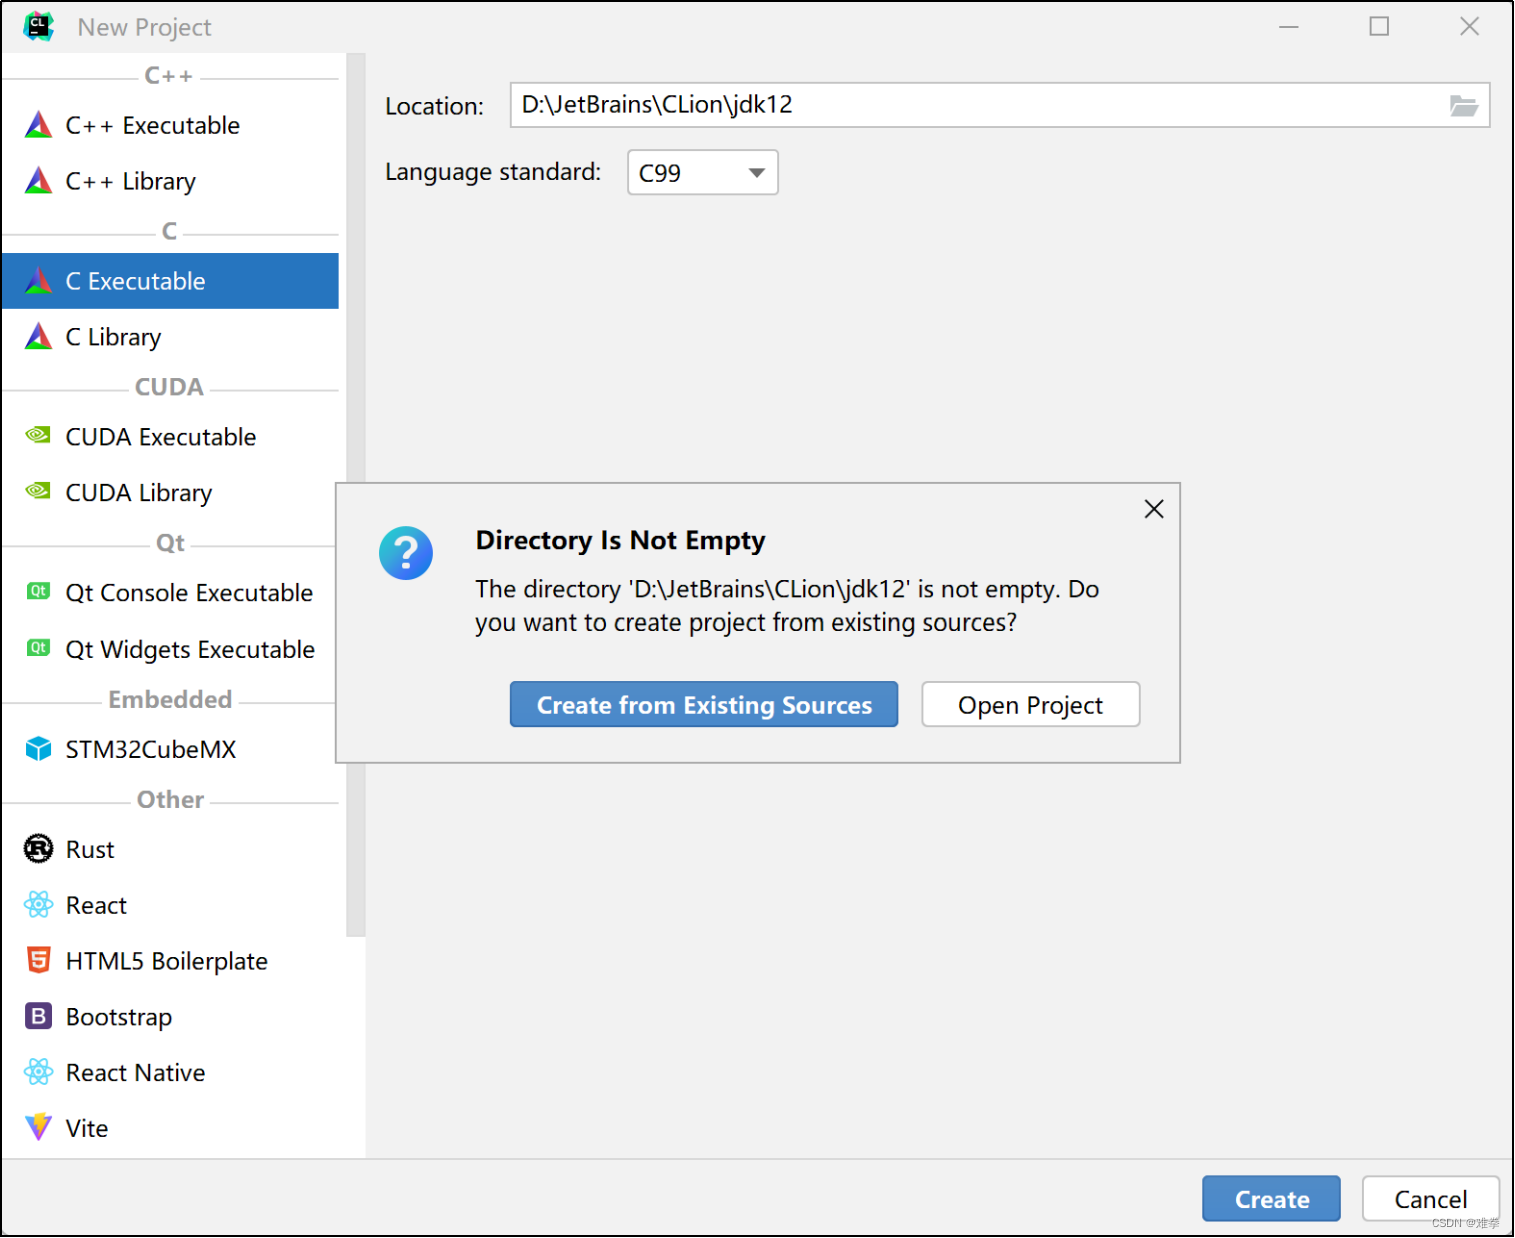The image size is (1515, 1238).
Task: Select HTML5 Boilerplate project type
Action: 170,961
